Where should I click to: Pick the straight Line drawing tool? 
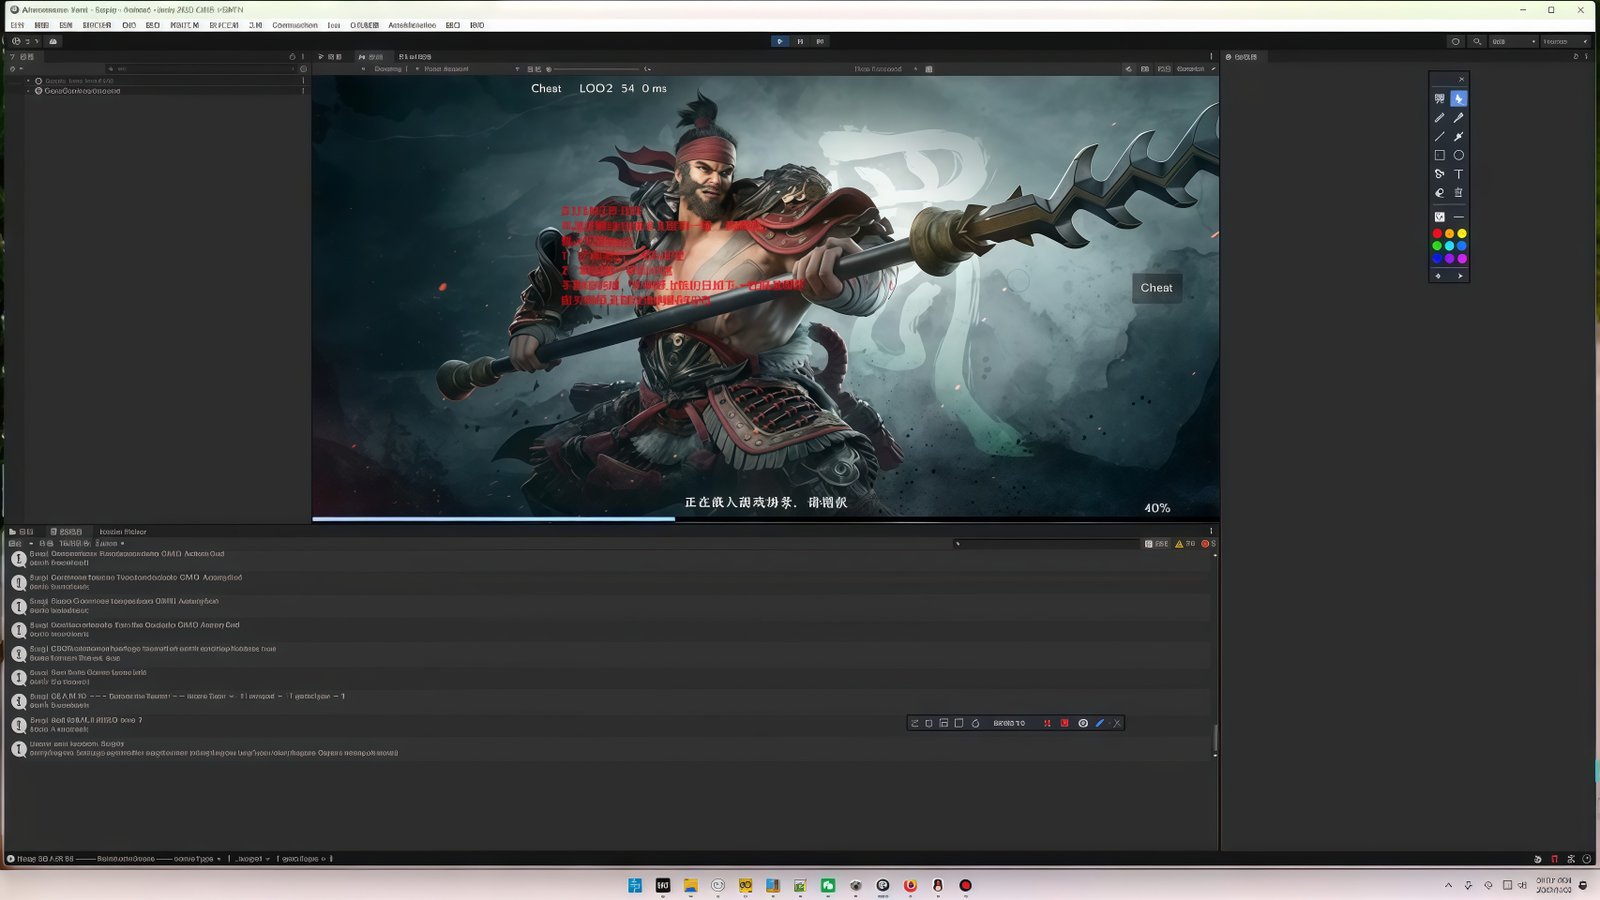[1439, 137]
